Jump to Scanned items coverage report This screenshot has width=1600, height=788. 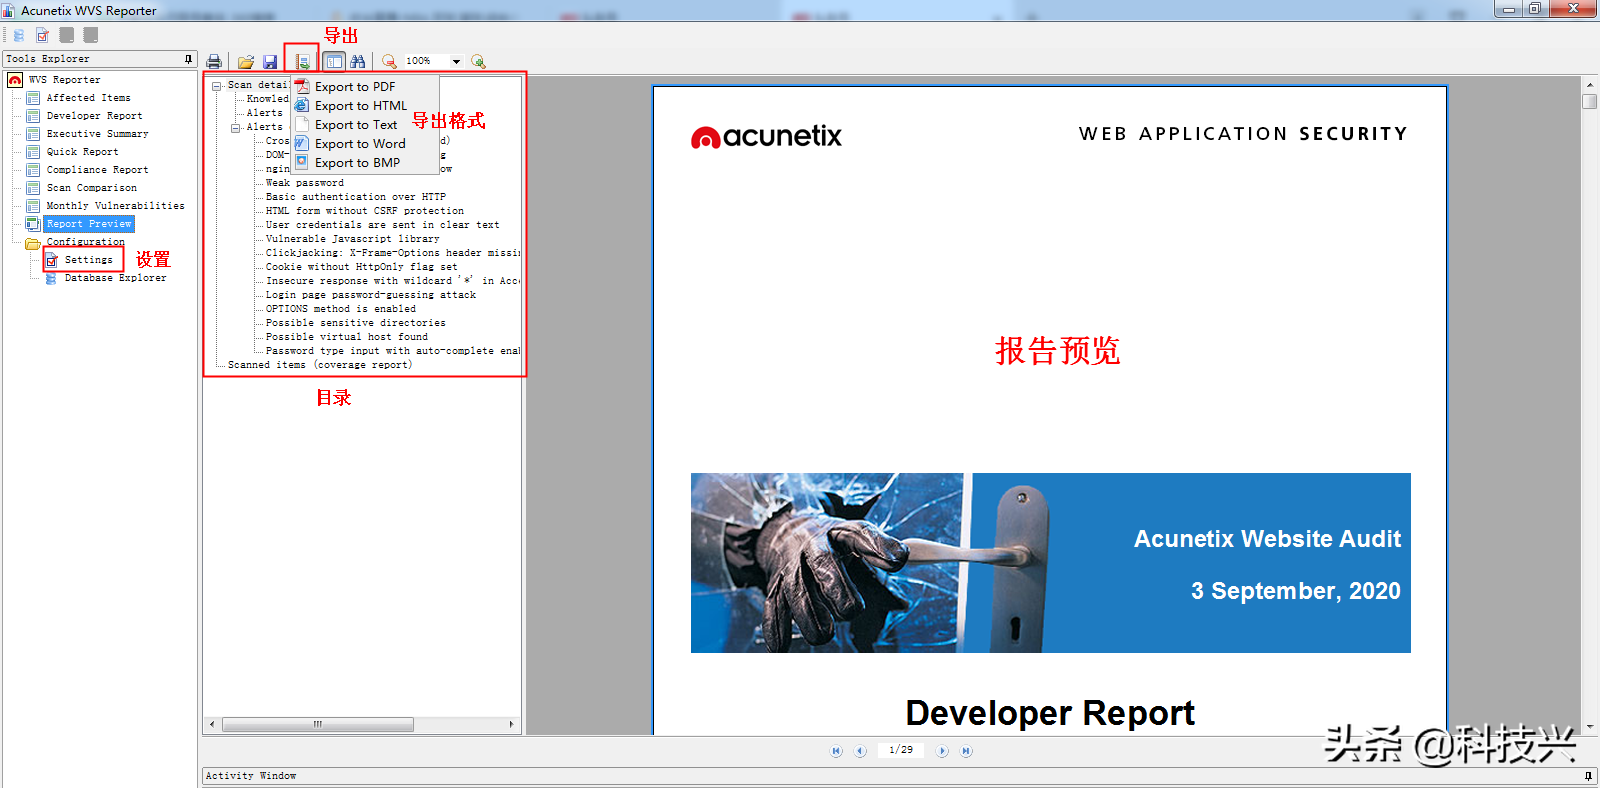319,365
